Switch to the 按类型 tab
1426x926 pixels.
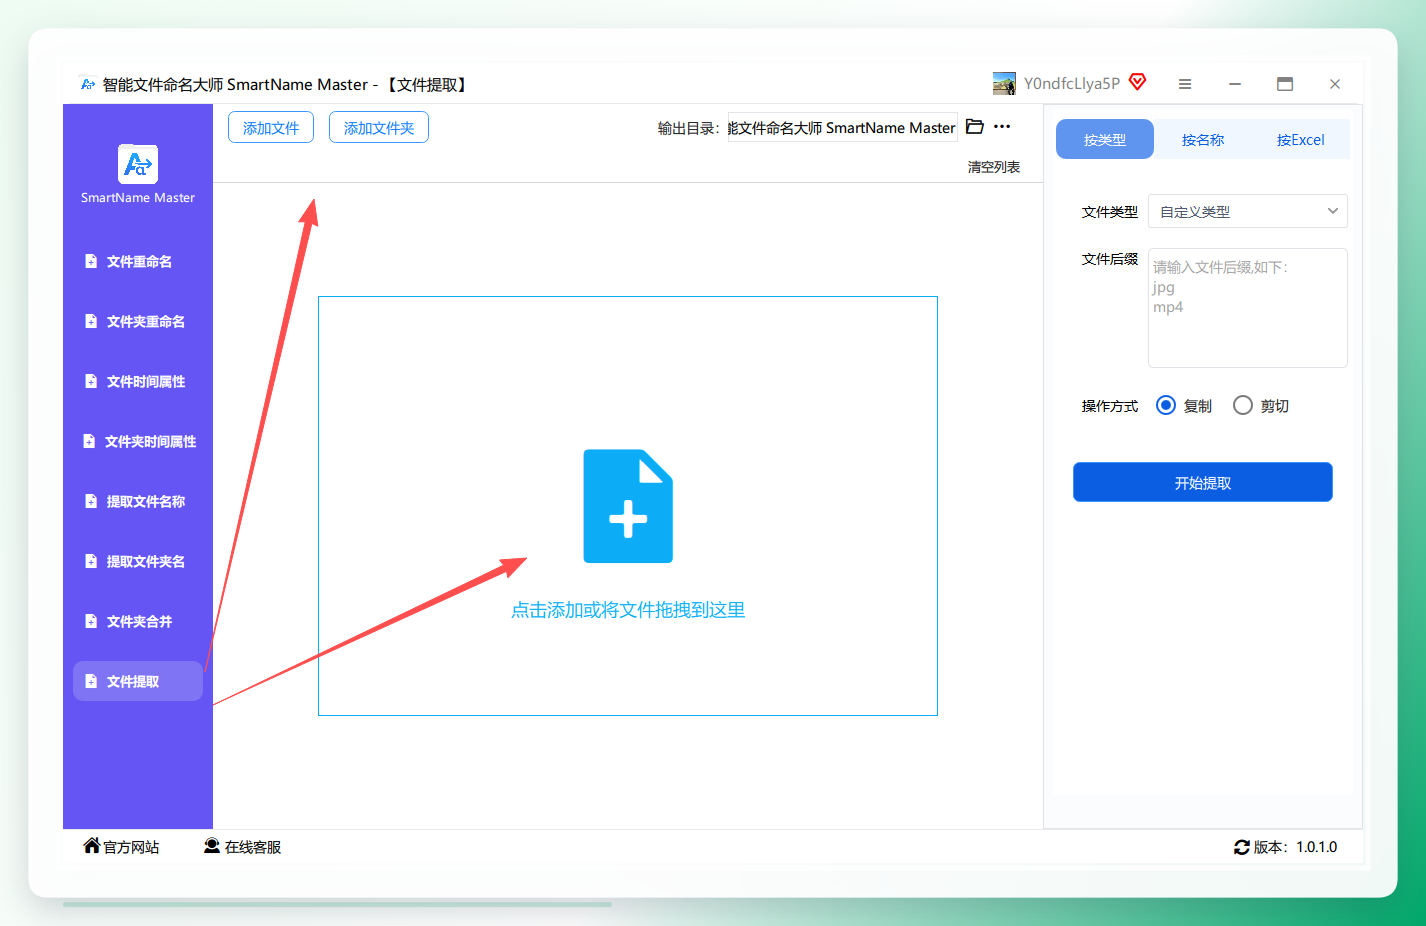[x=1105, y=139]
